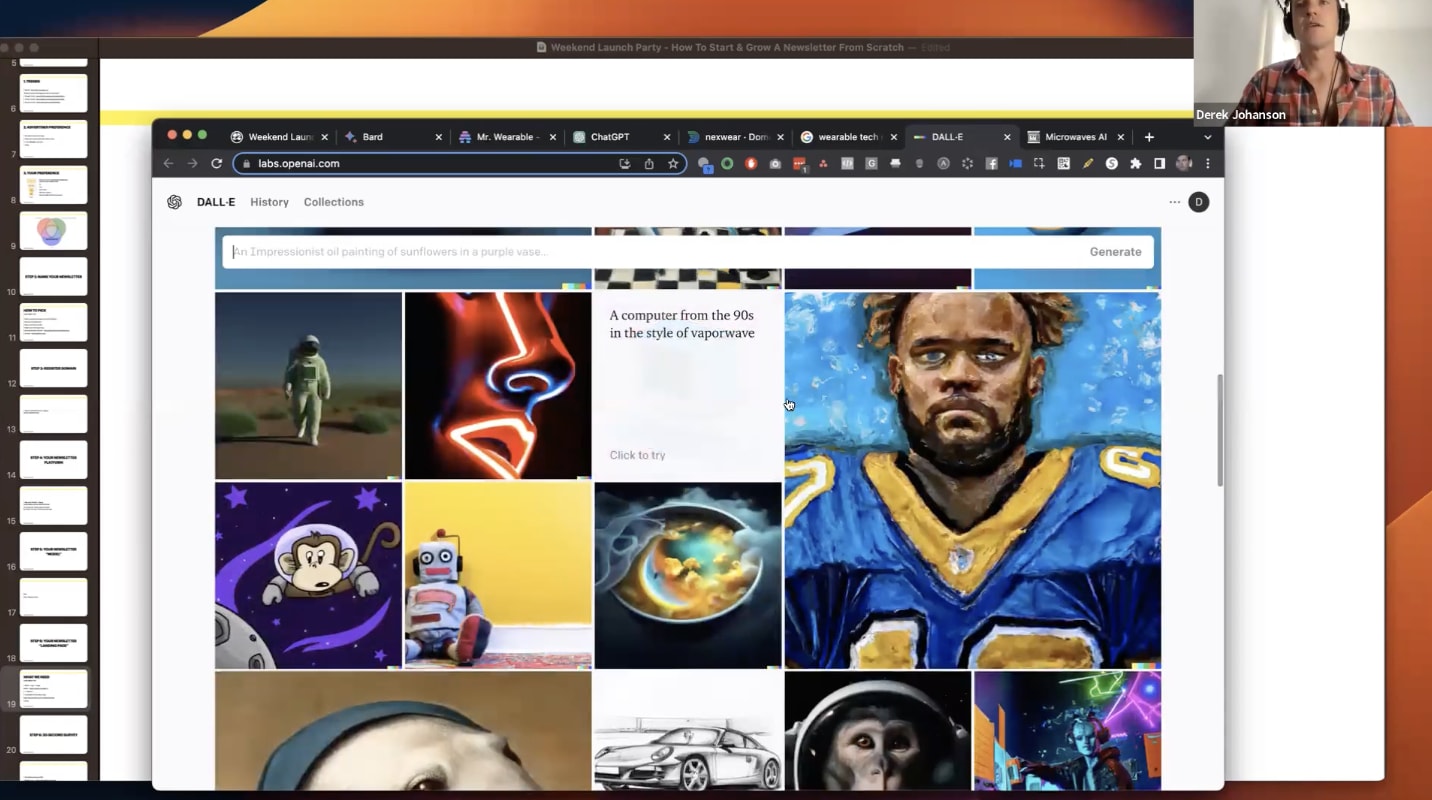1432x800 pixels.
Task: Open the Extensions puzzle-piece menu
Action: (x=1135, y=164)
